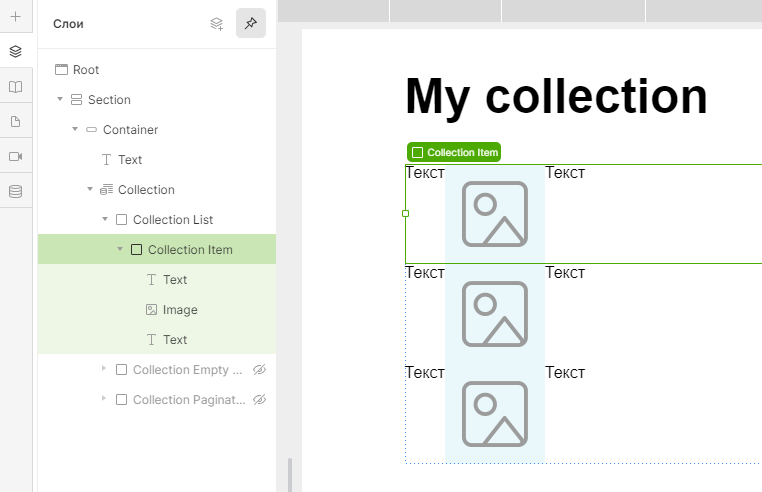Image resolution: width=762 pixels, height=492 pixels.
Task: Expand the Collection Empty node
Action: [x=104, y=369]
